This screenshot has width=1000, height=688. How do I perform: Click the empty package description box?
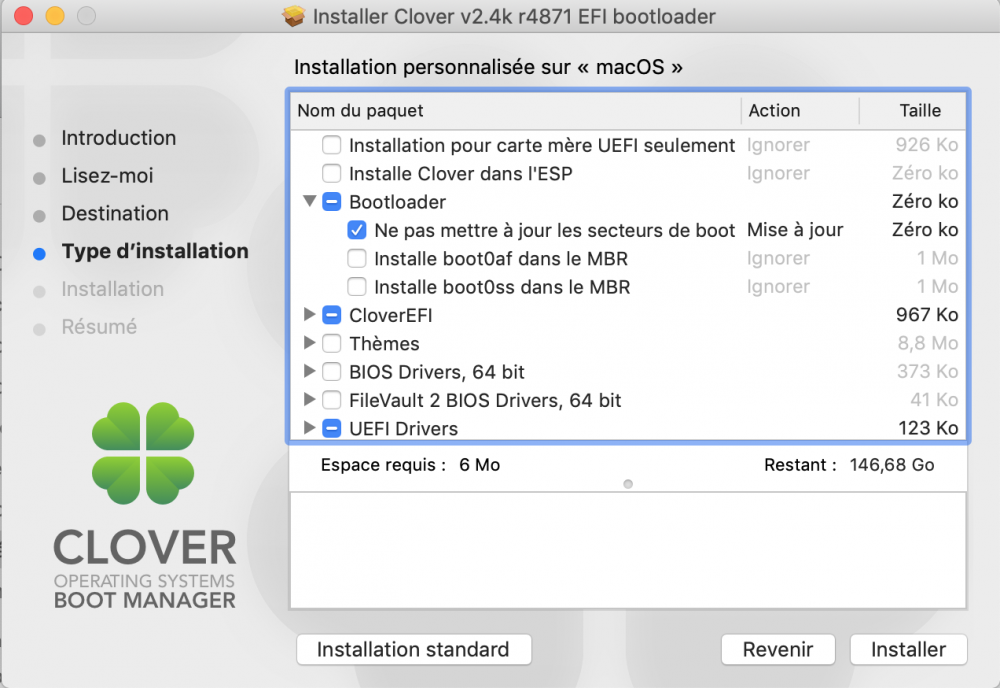click(628, 550)
